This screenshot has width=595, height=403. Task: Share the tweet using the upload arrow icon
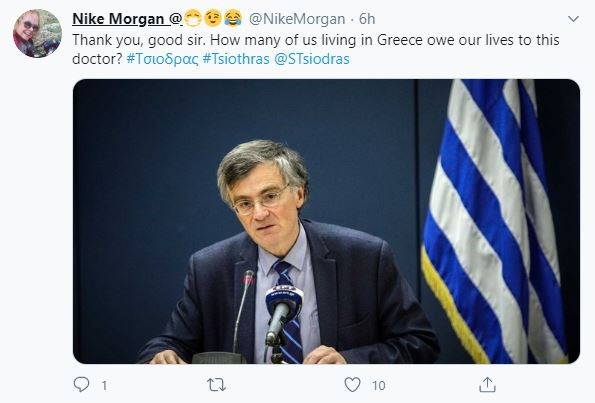pos(487,384)
